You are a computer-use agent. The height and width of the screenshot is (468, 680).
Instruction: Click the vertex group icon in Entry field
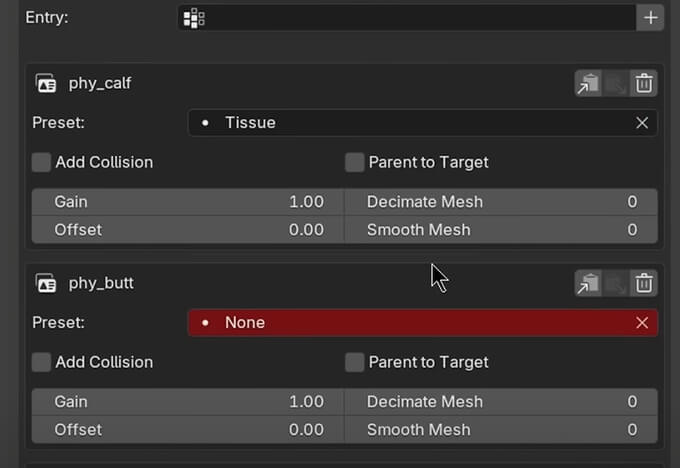194,18
